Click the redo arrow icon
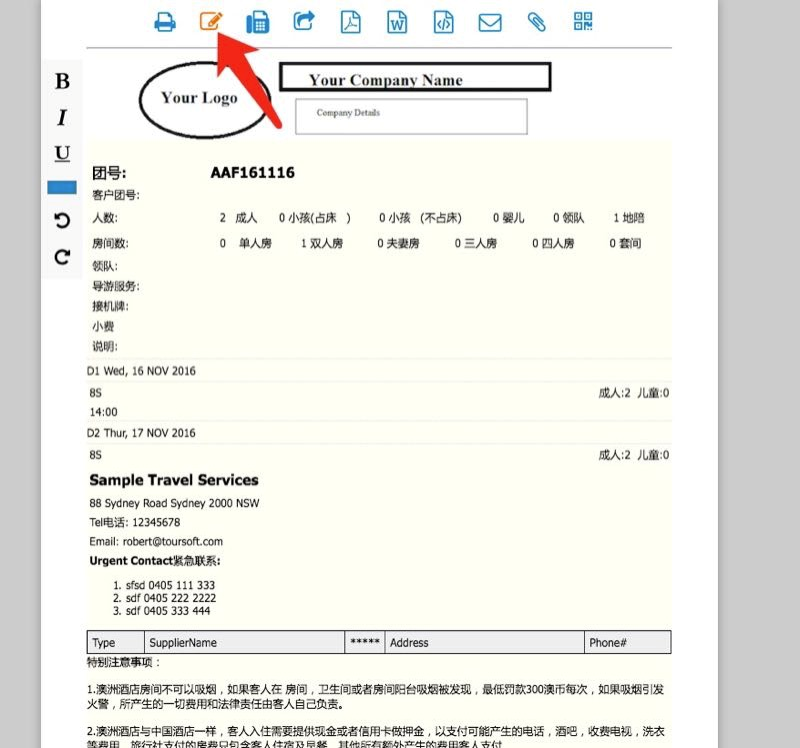 (62, 257)
